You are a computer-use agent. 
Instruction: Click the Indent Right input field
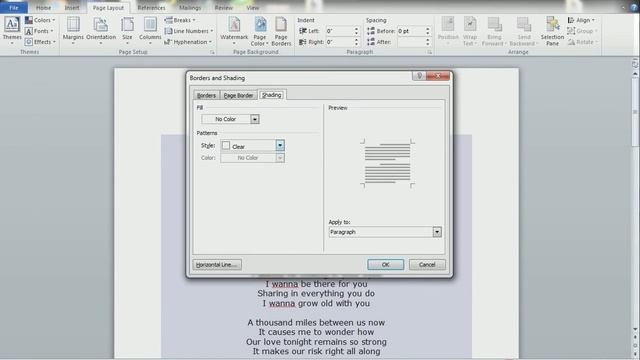point(339,42)
